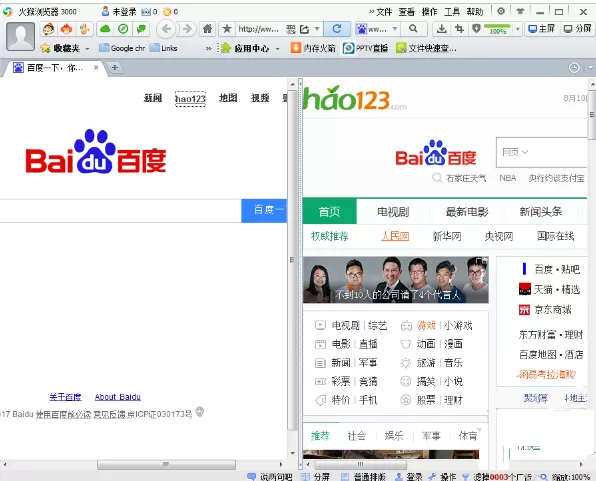This screenshot has width=596, height=481.
Task: Open the 帮助 menu
Action: click(x=475, y=12)
